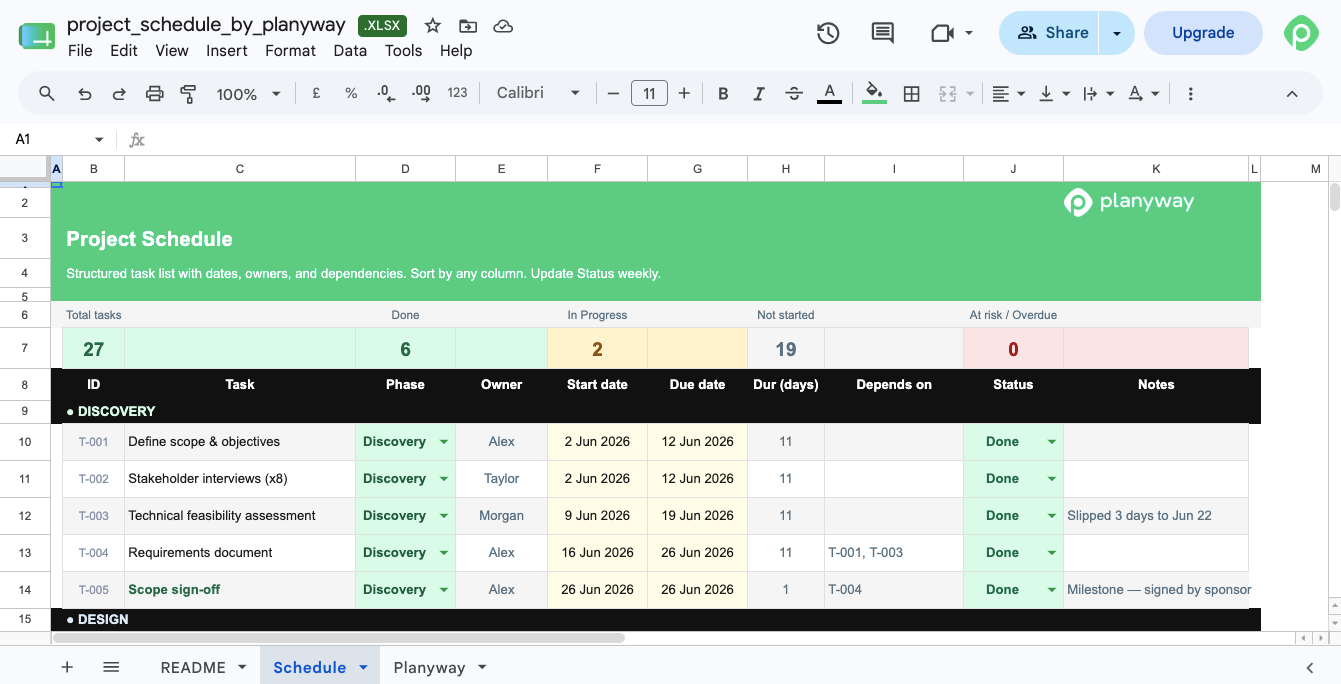
Task: View cloud document status
Action: coord(504,26)
